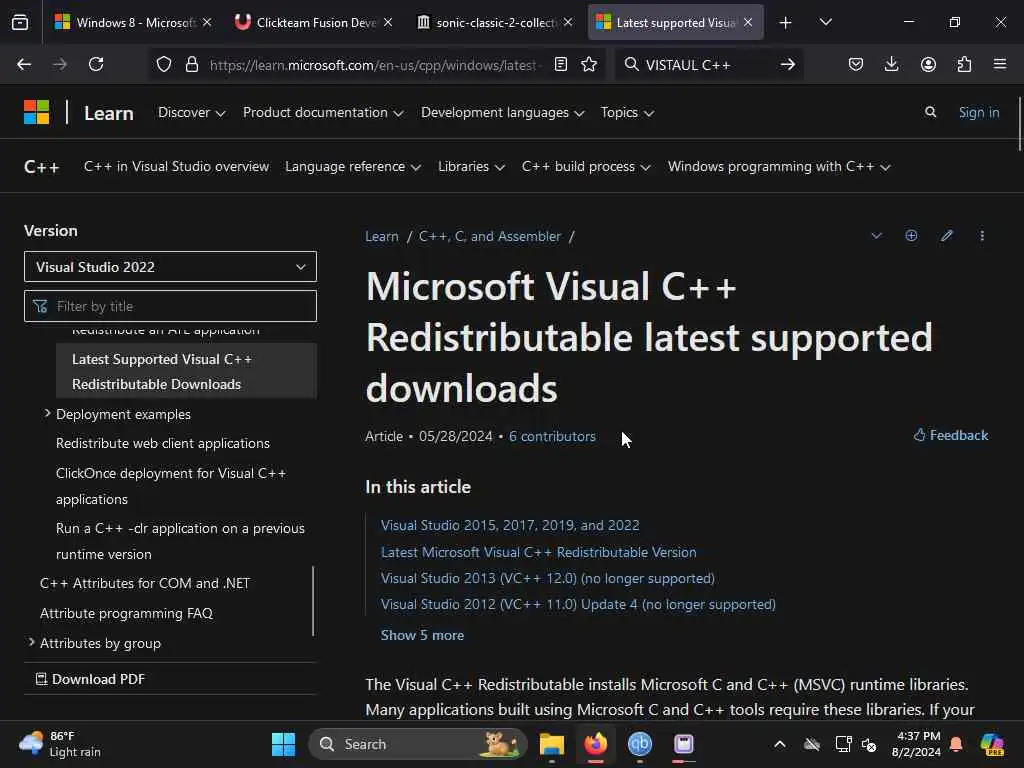Click the C++ section heading link
This screenshot has width=1024, height=768.
tap(42, 167)
